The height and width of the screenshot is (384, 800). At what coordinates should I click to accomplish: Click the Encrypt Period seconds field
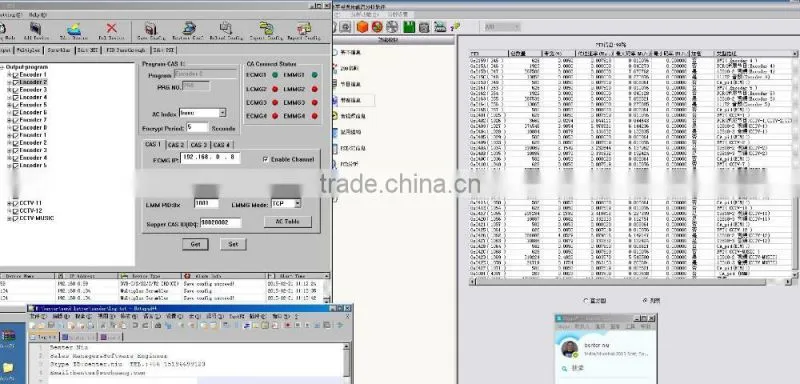pyautogui.click(x=197, y=127)
